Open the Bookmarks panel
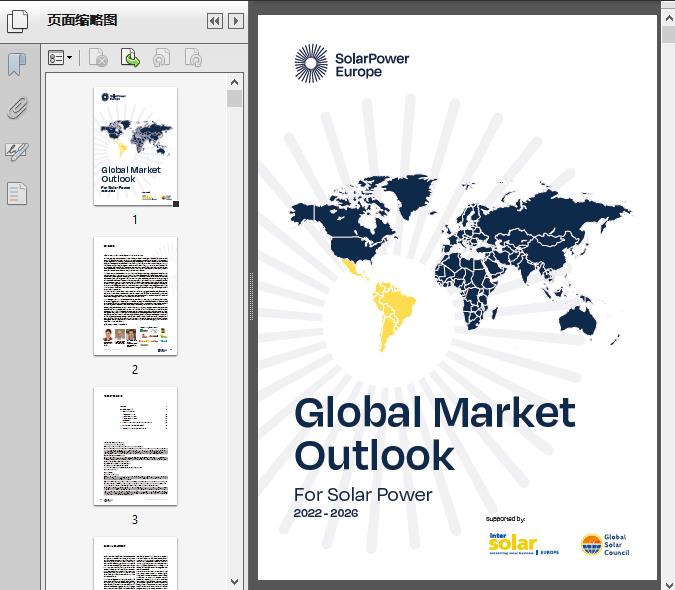The height and width of the screenshot is (590, 675). pos(17,65)
